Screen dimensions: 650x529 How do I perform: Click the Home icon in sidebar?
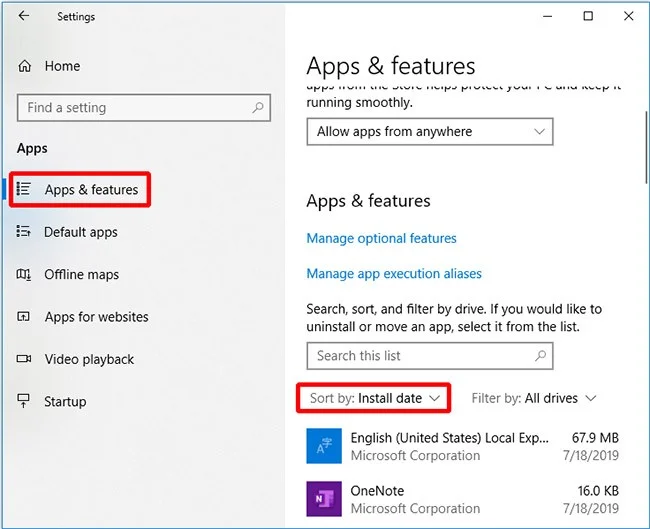24,66
